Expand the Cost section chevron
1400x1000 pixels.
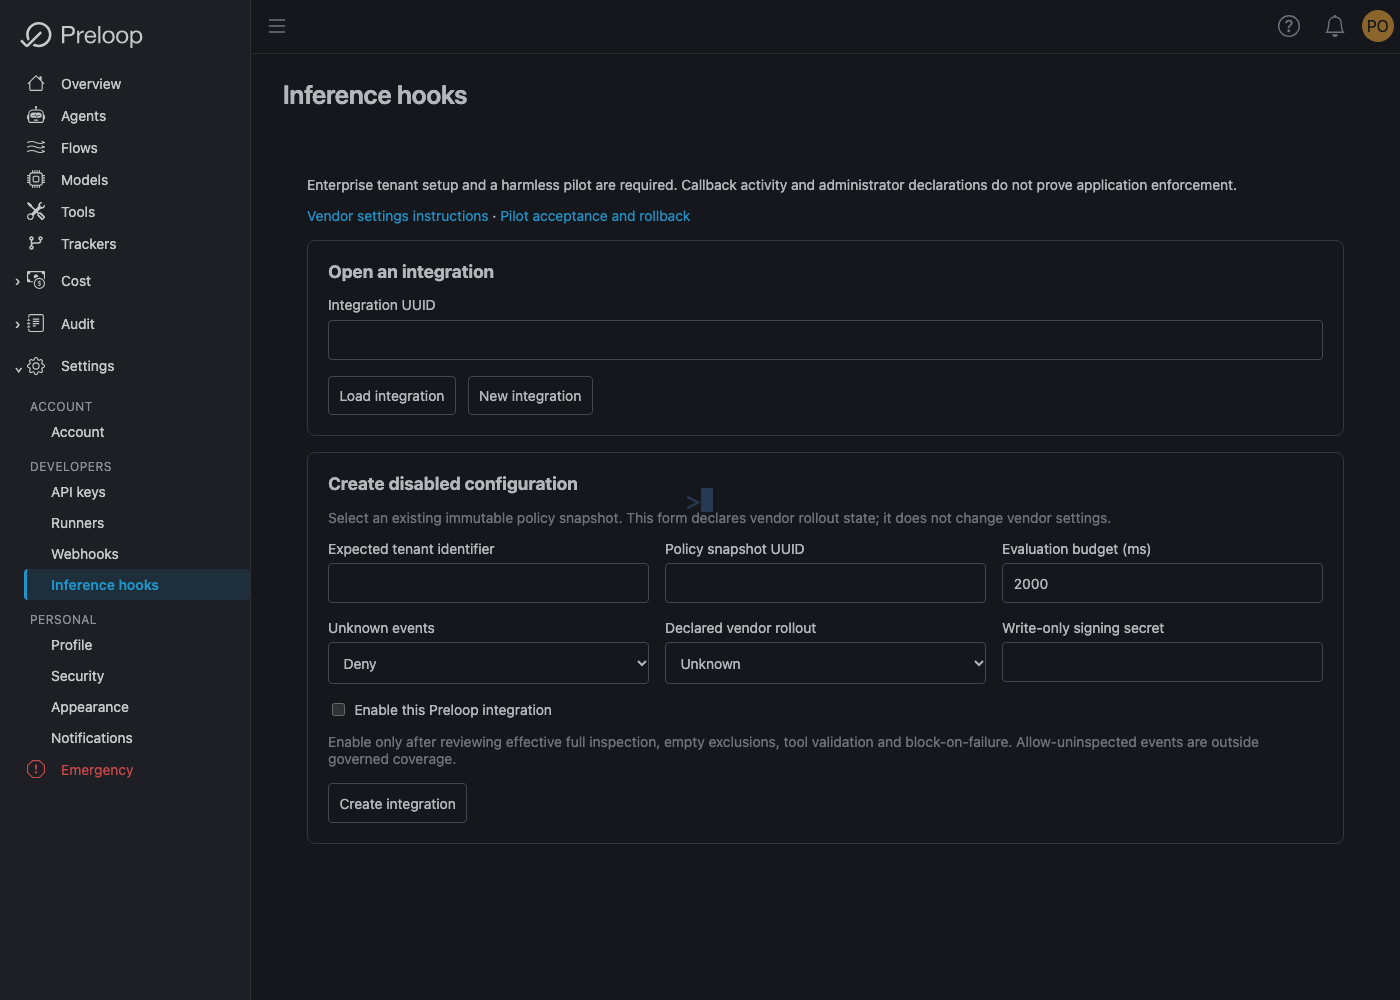pos(18,282)
